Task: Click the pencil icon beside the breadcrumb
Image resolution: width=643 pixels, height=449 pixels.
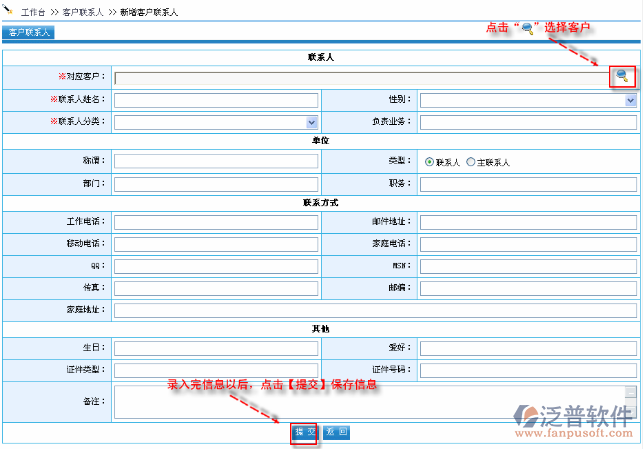Action: click(x=7, y=9)
